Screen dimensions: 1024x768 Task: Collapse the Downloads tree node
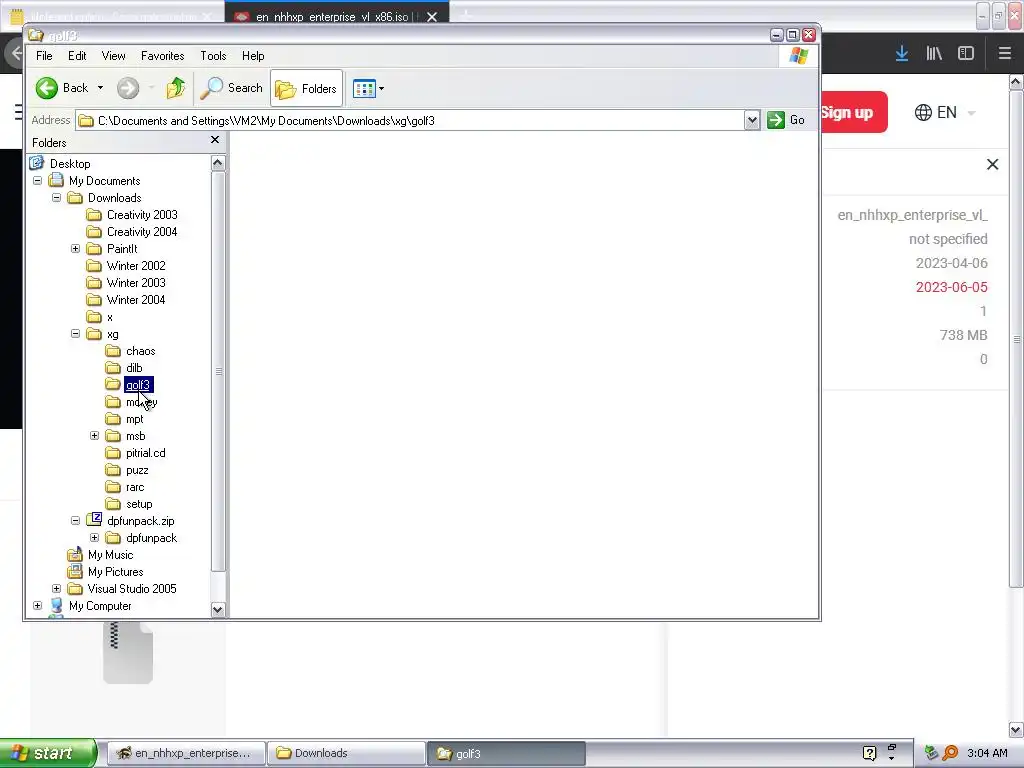pos(57,198)
